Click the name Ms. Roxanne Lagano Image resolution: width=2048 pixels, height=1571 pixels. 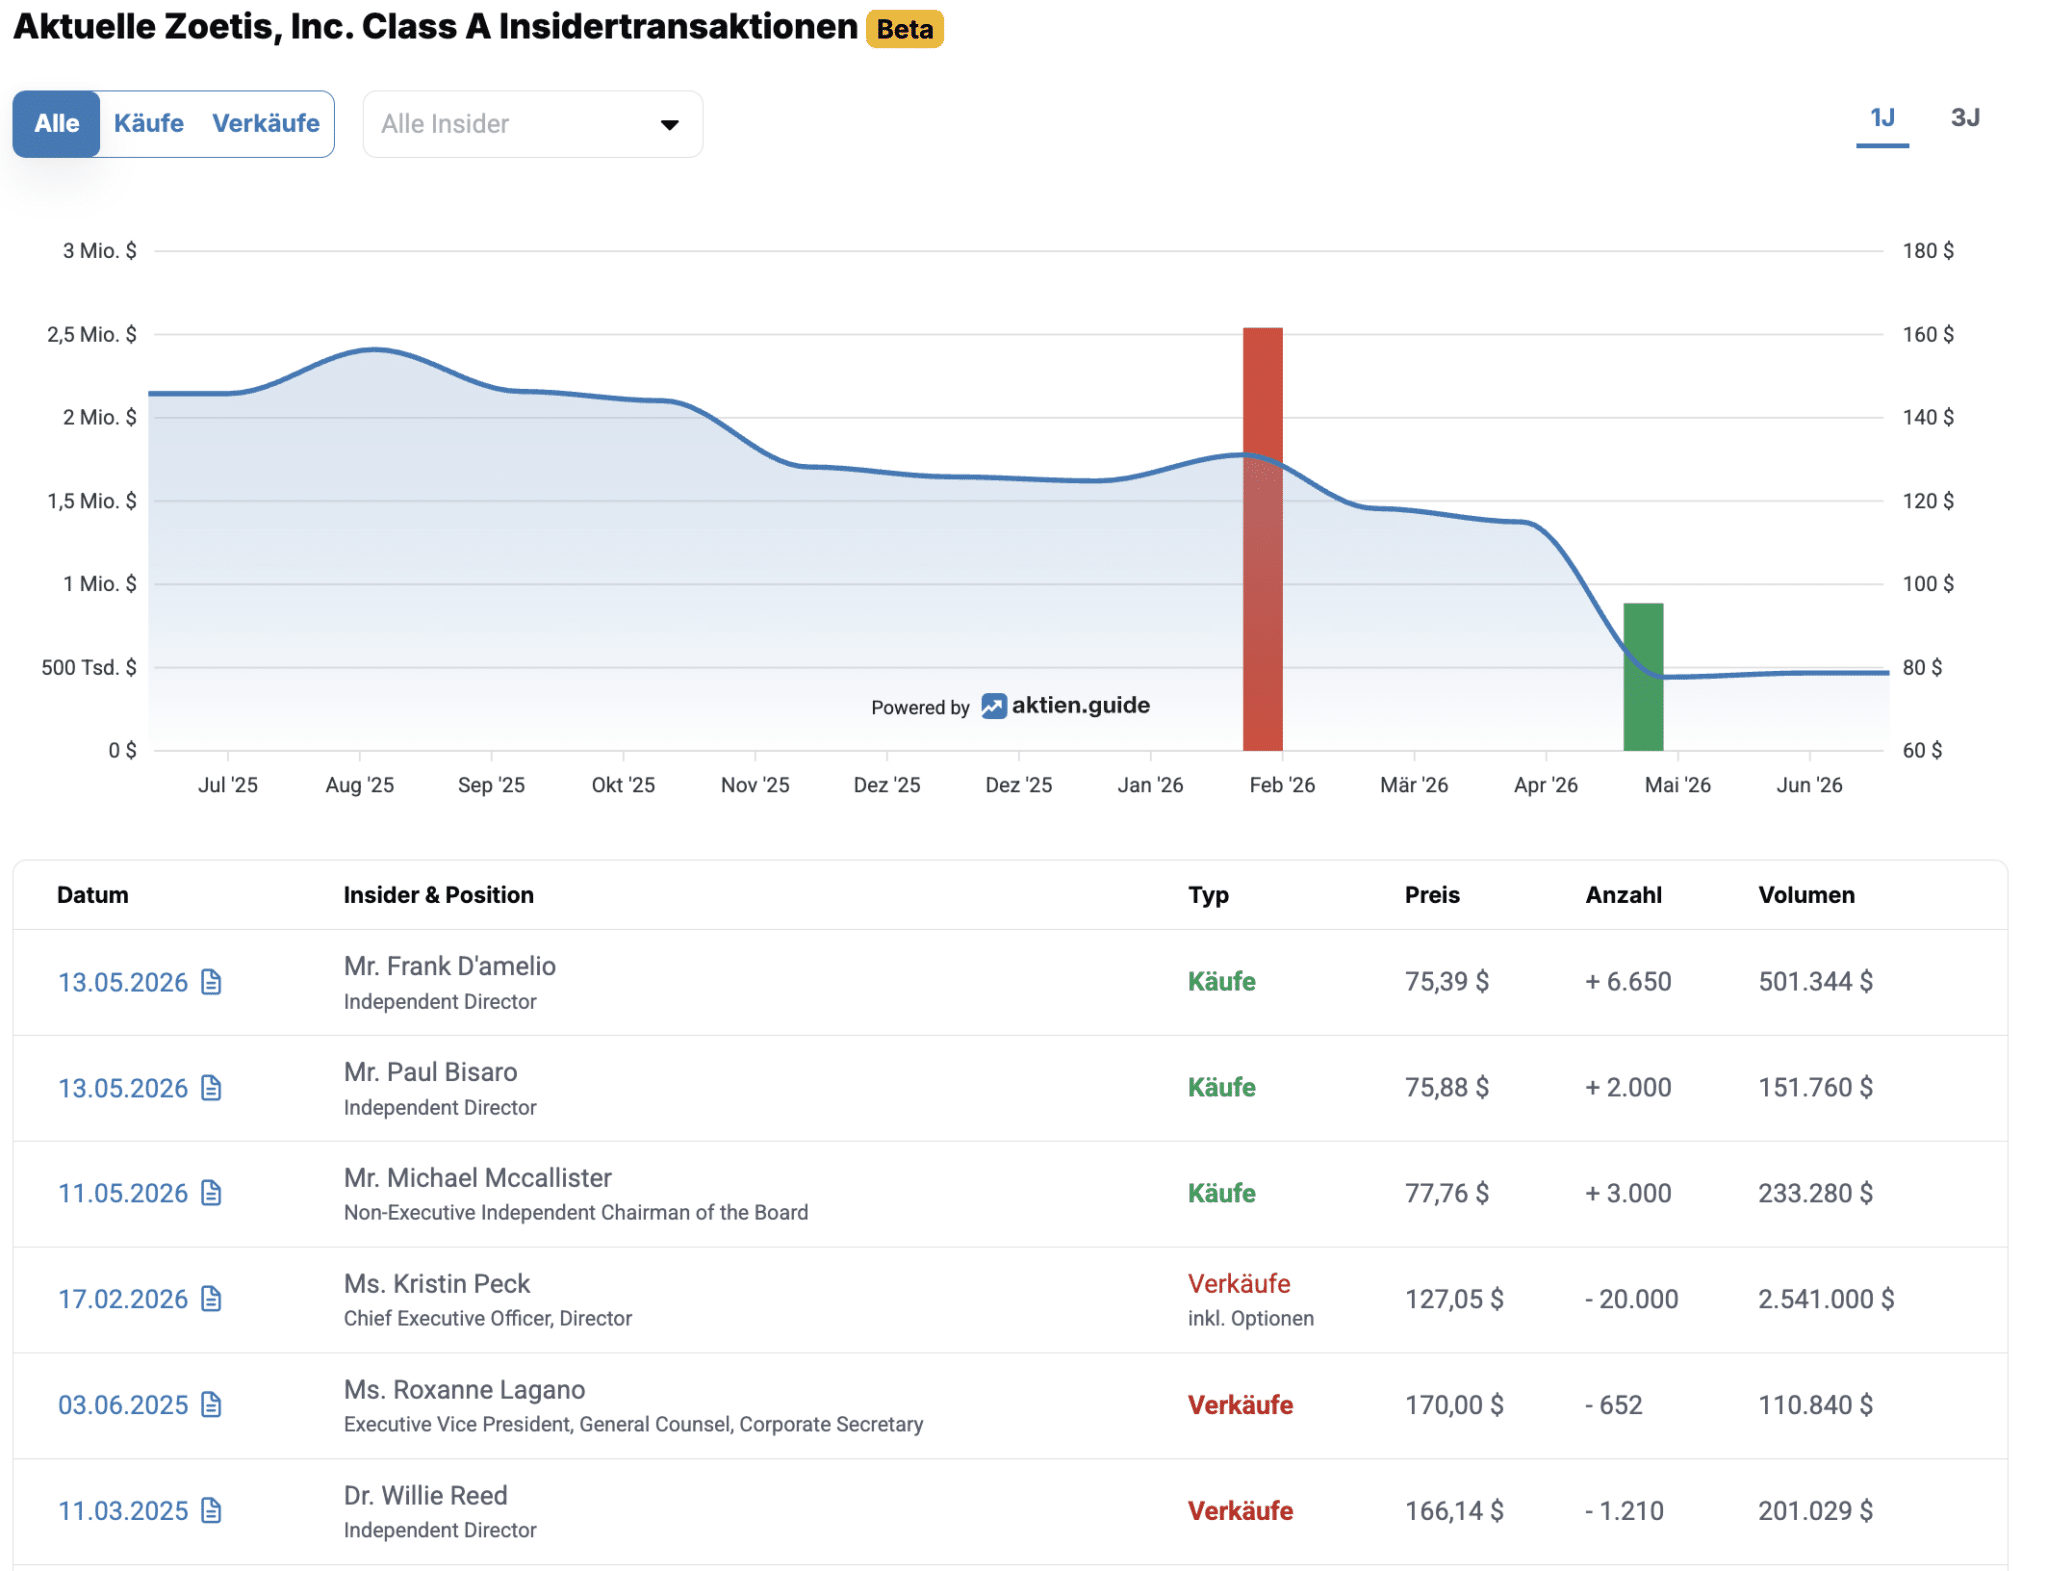(464, 1390)
